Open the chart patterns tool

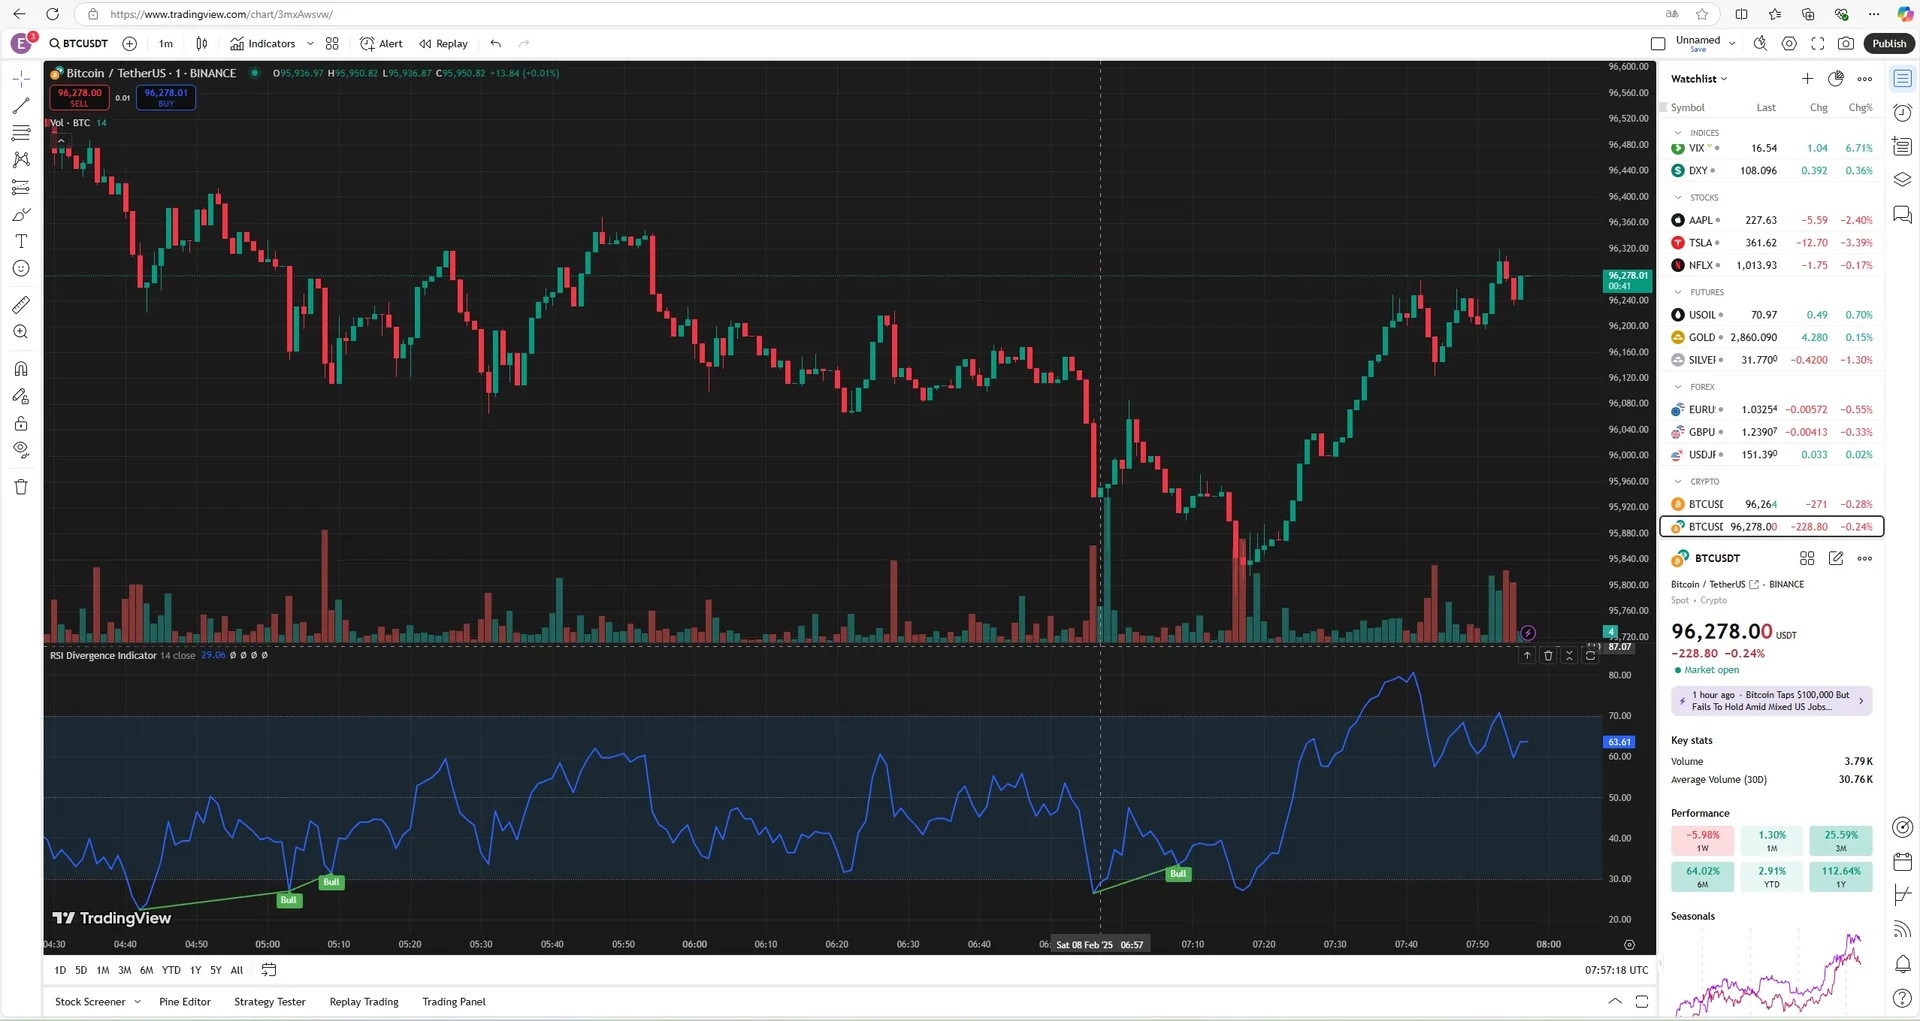pos(21,160)
